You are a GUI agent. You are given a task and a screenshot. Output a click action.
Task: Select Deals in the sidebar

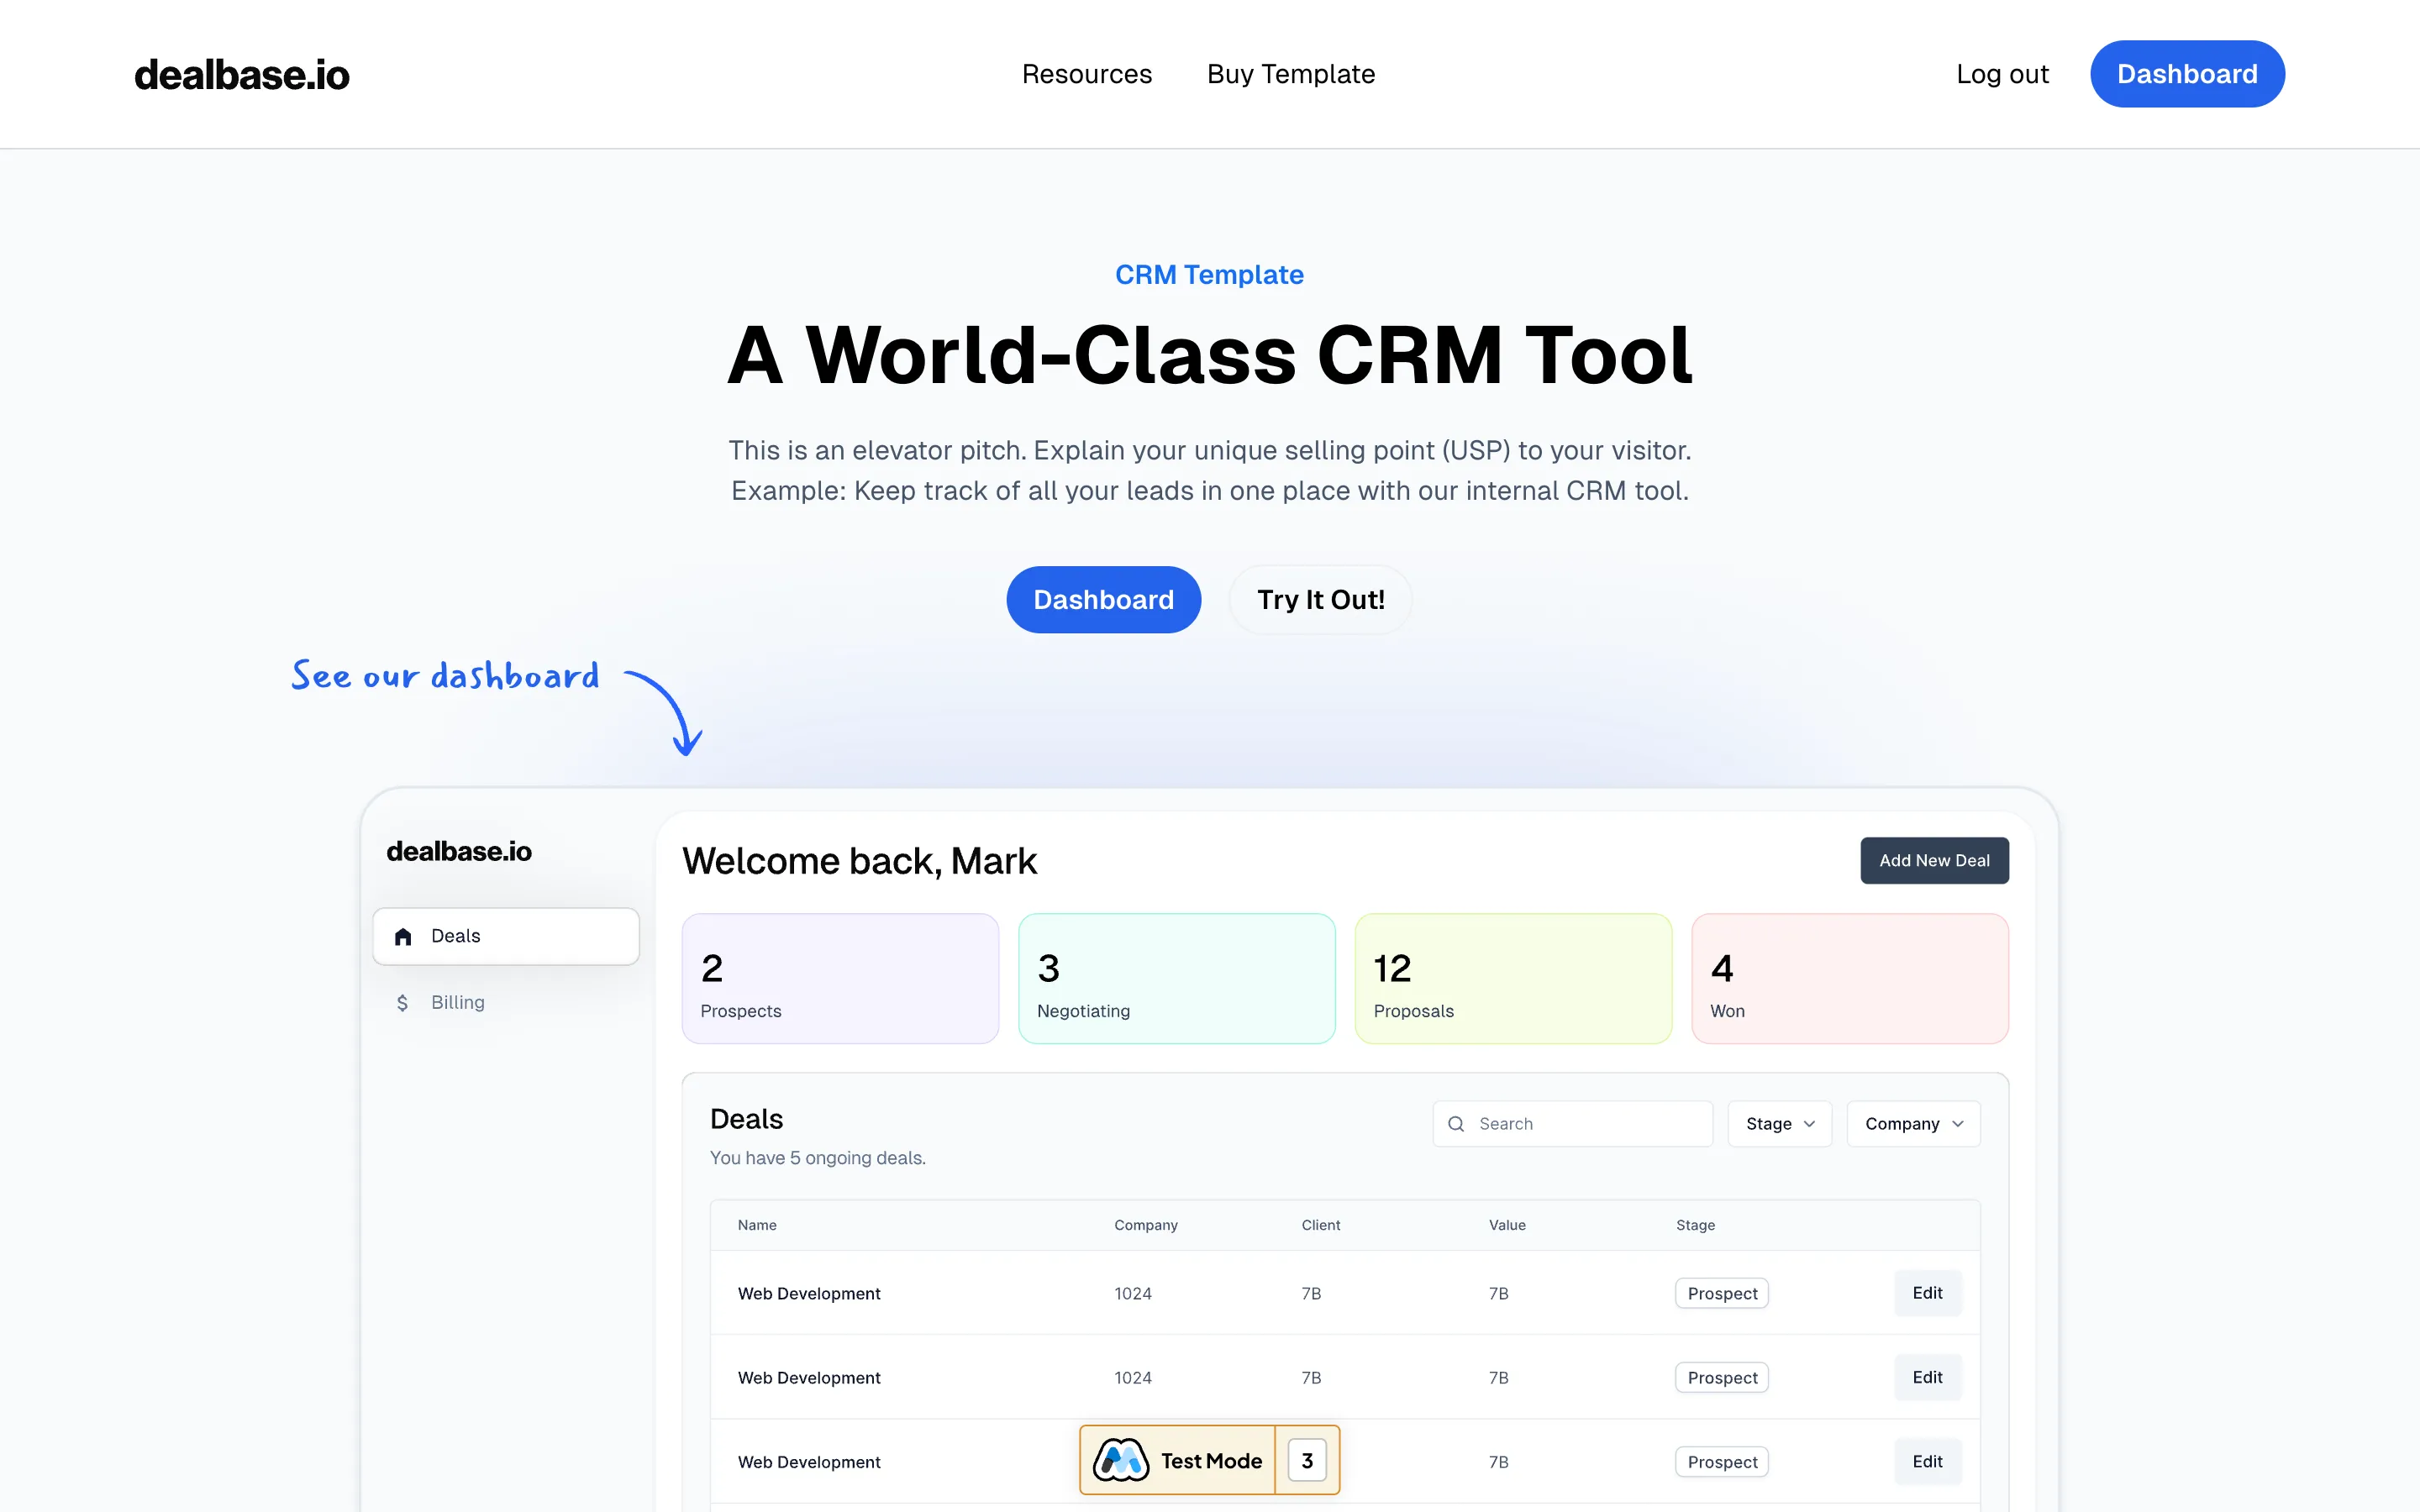[x=506, y=936]
